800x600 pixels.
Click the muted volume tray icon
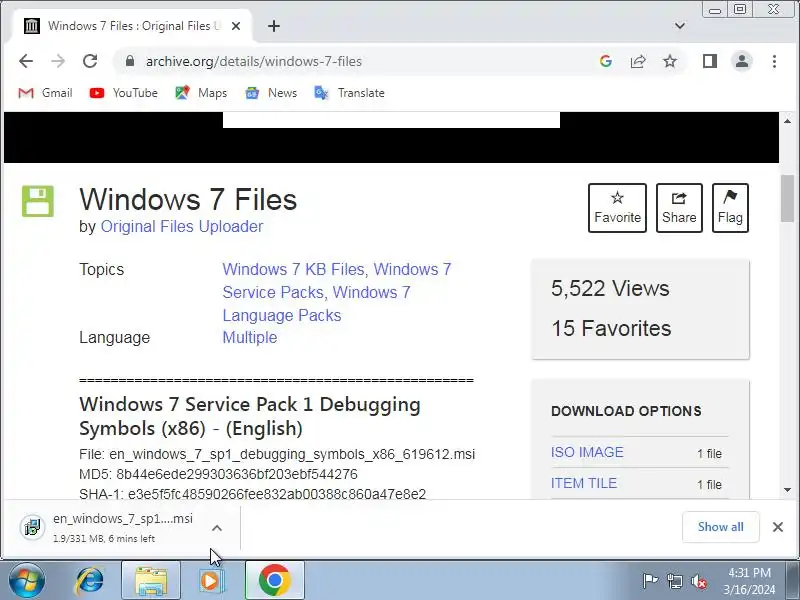coord(698,581)
